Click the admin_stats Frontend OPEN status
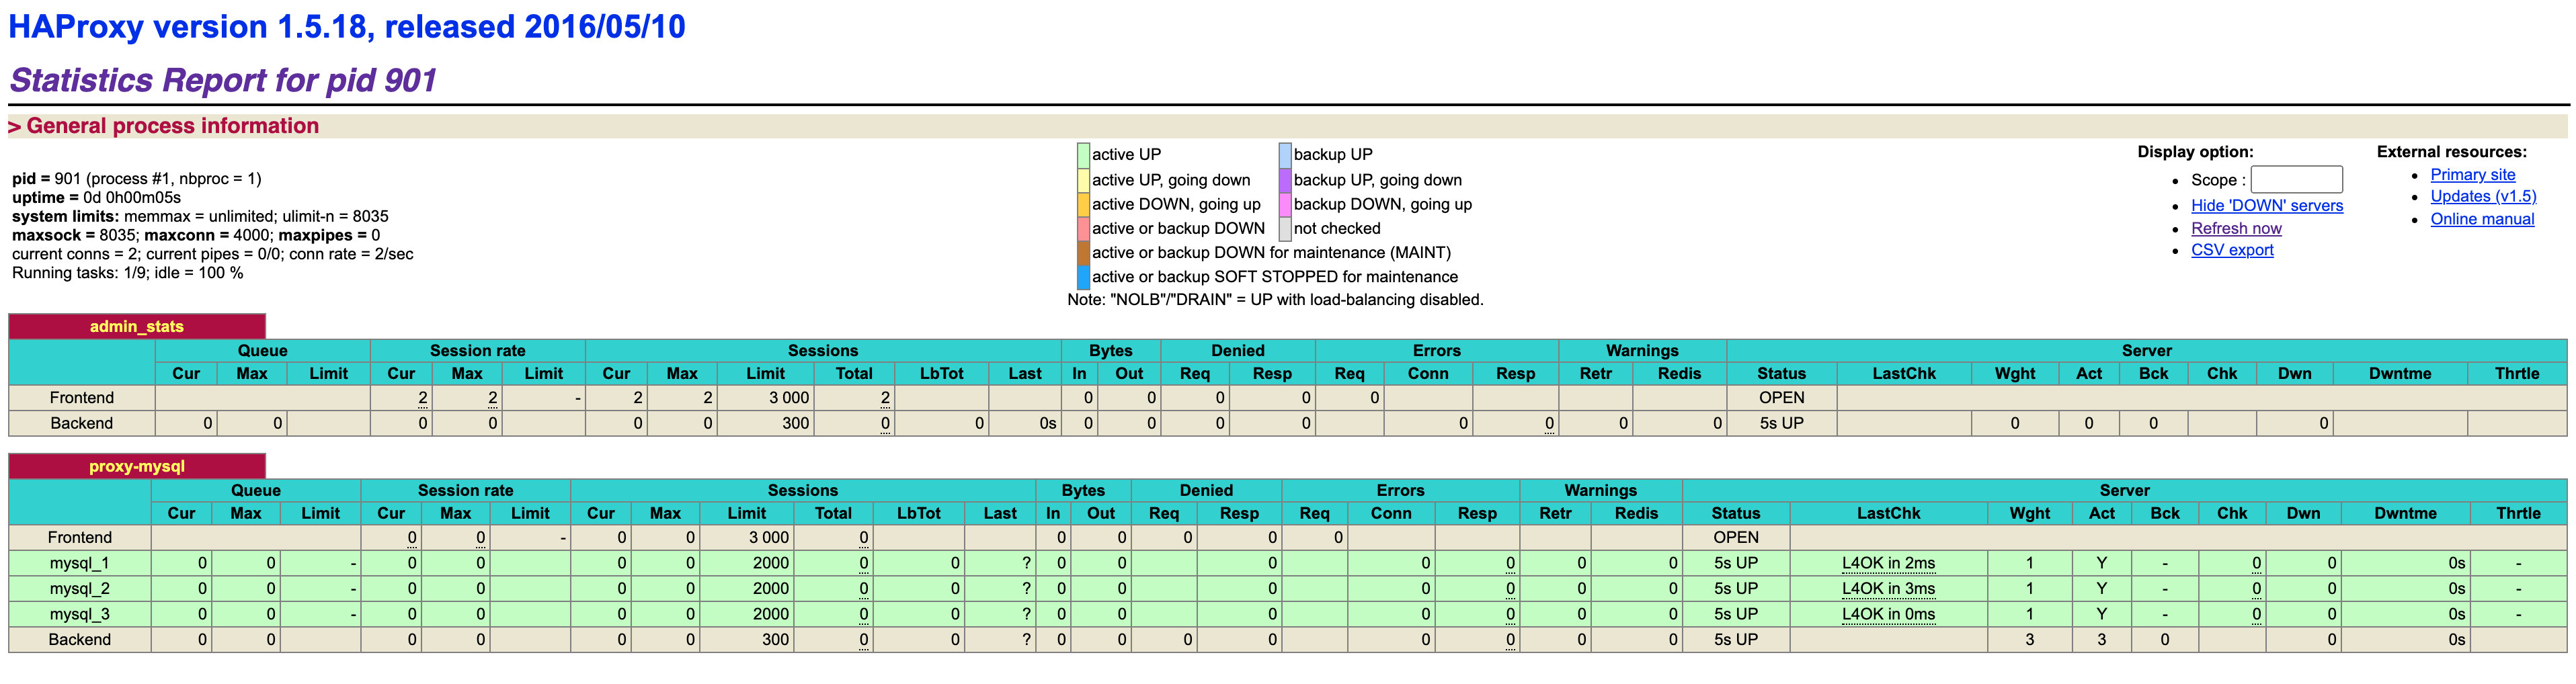The image size is (2576, 684). point(1782,398)
